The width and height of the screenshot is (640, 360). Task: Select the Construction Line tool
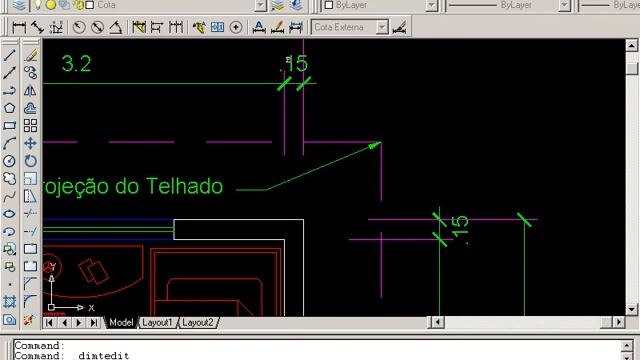point(9,73)
